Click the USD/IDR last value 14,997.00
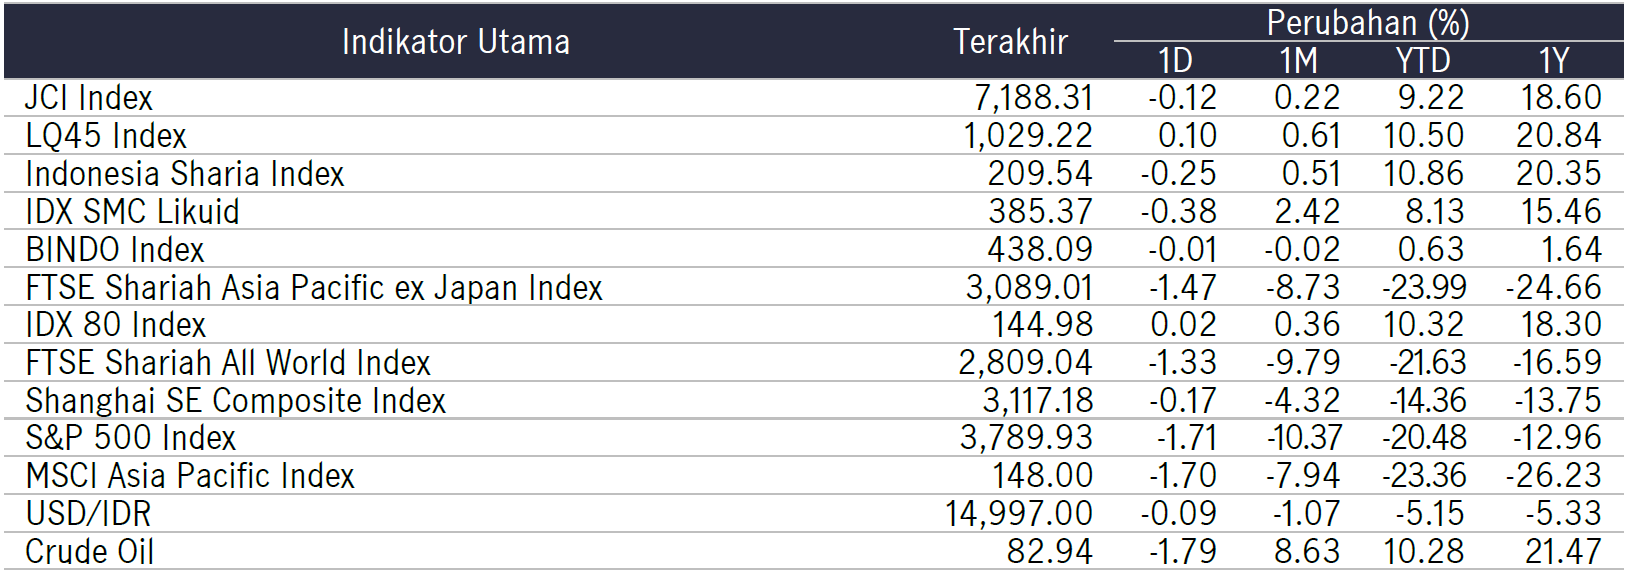1630x574 pixels. coord(1019,514)
